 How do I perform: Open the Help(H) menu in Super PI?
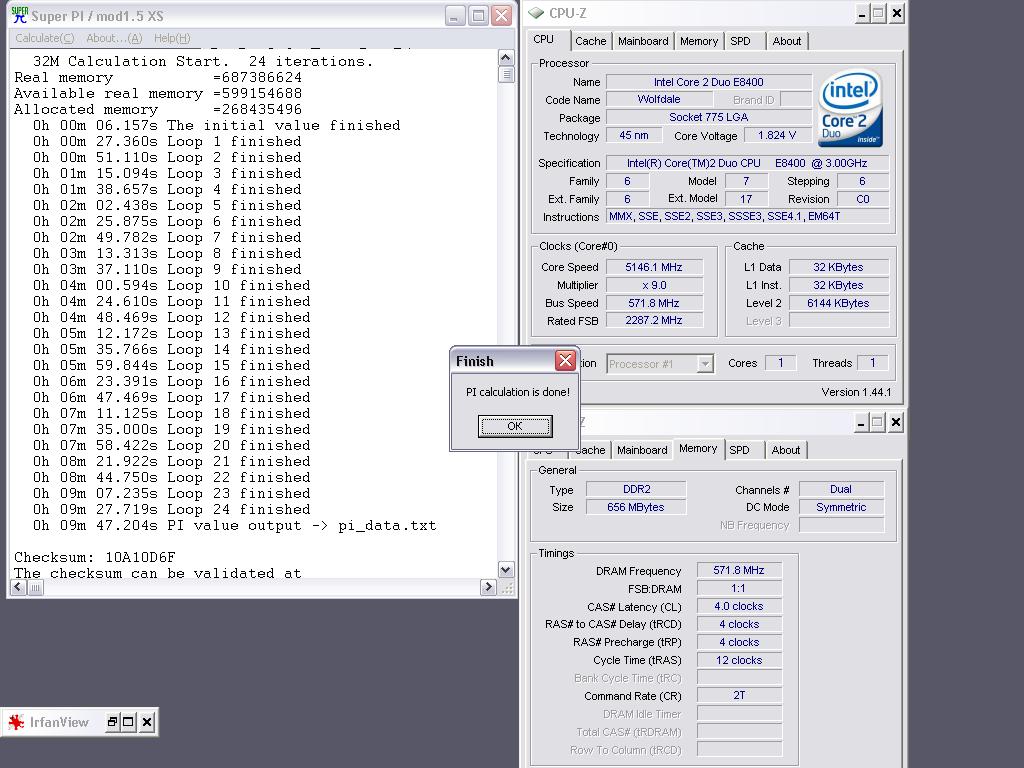pyautogui.click(x=172, y=38)
